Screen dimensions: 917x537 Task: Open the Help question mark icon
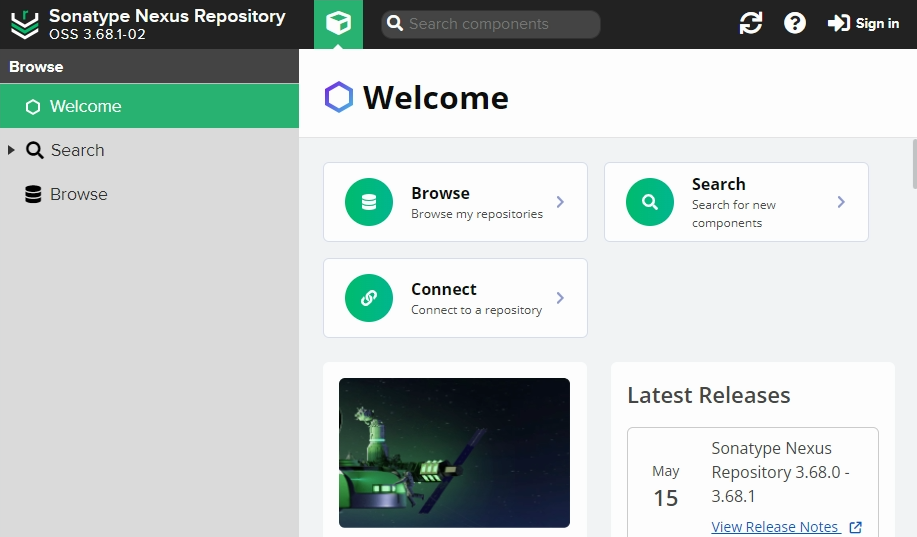tap(795, 23)
